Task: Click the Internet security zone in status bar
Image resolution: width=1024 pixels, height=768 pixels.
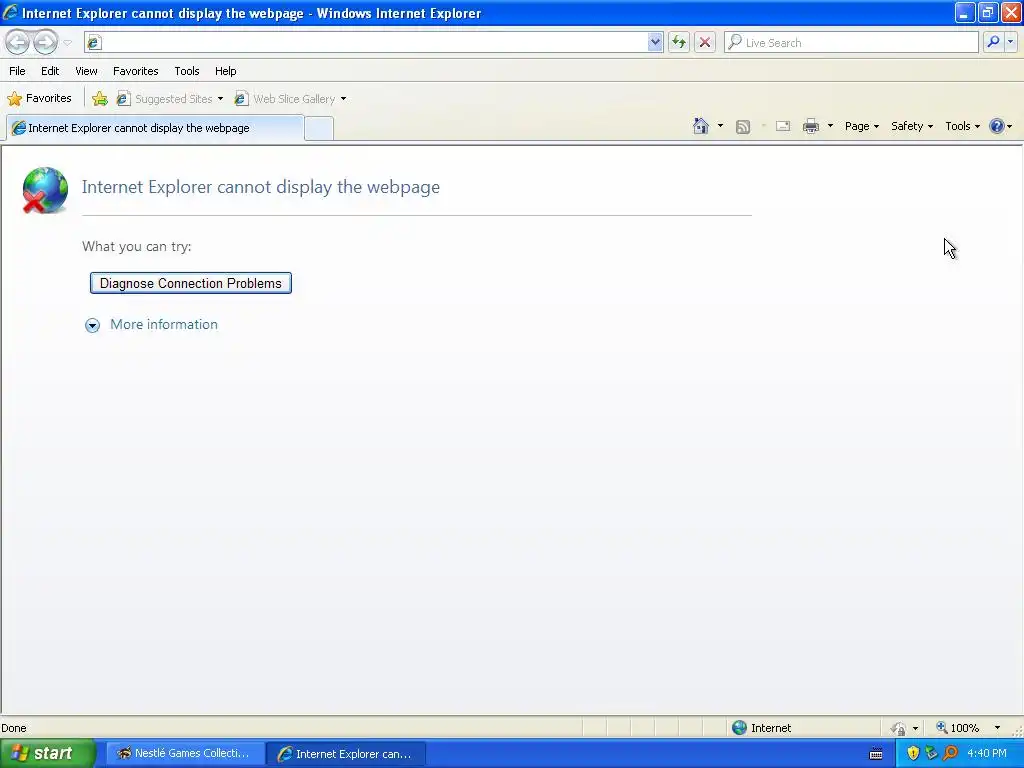Action: pyautogui.click(x=761, y=728)
